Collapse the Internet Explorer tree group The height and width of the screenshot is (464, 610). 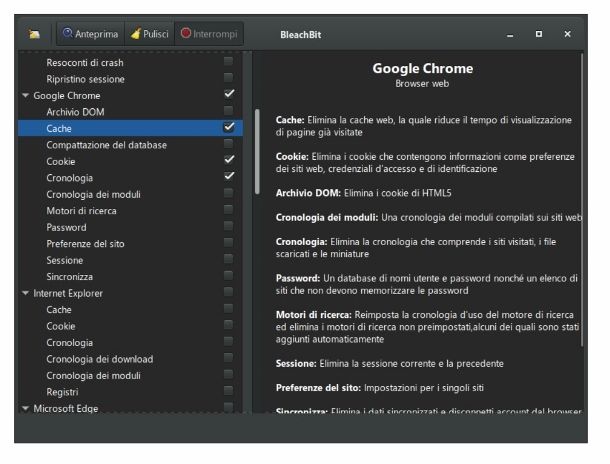[26, 293]
